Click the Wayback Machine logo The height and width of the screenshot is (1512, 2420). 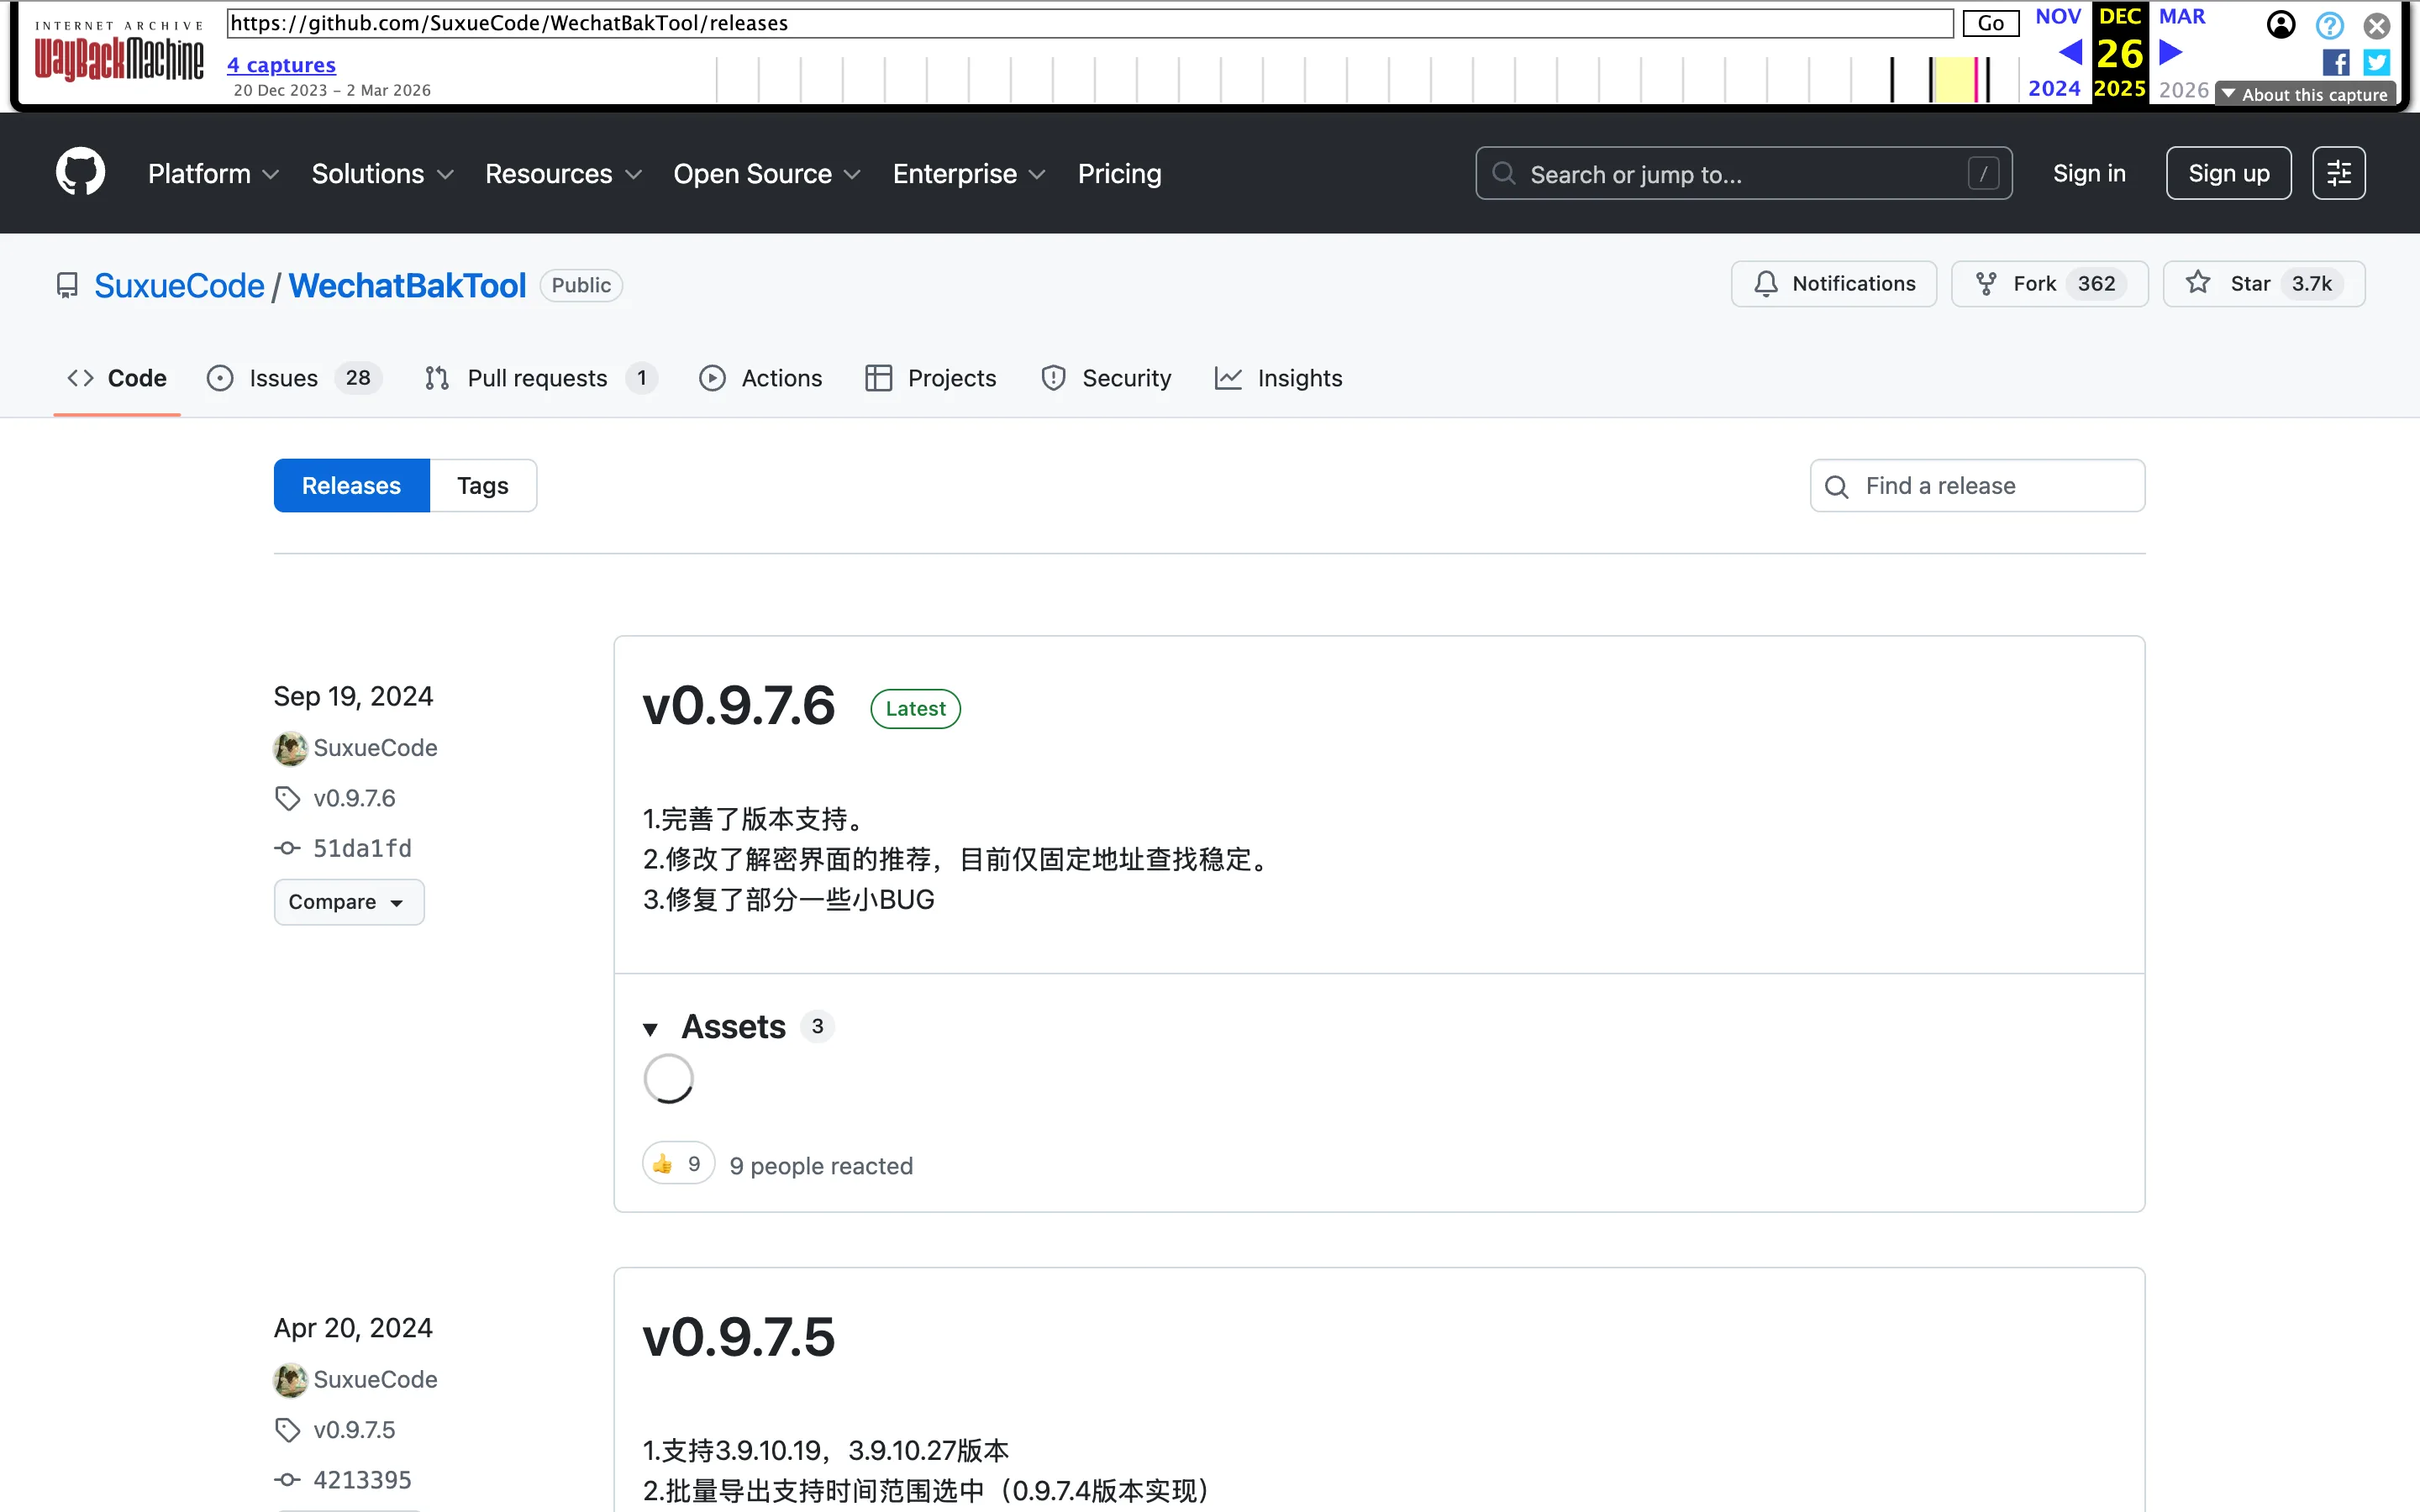(119, 52)
